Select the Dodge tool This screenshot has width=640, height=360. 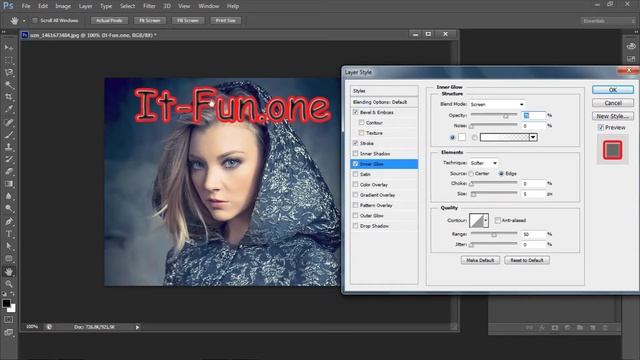tap(9, 209)
